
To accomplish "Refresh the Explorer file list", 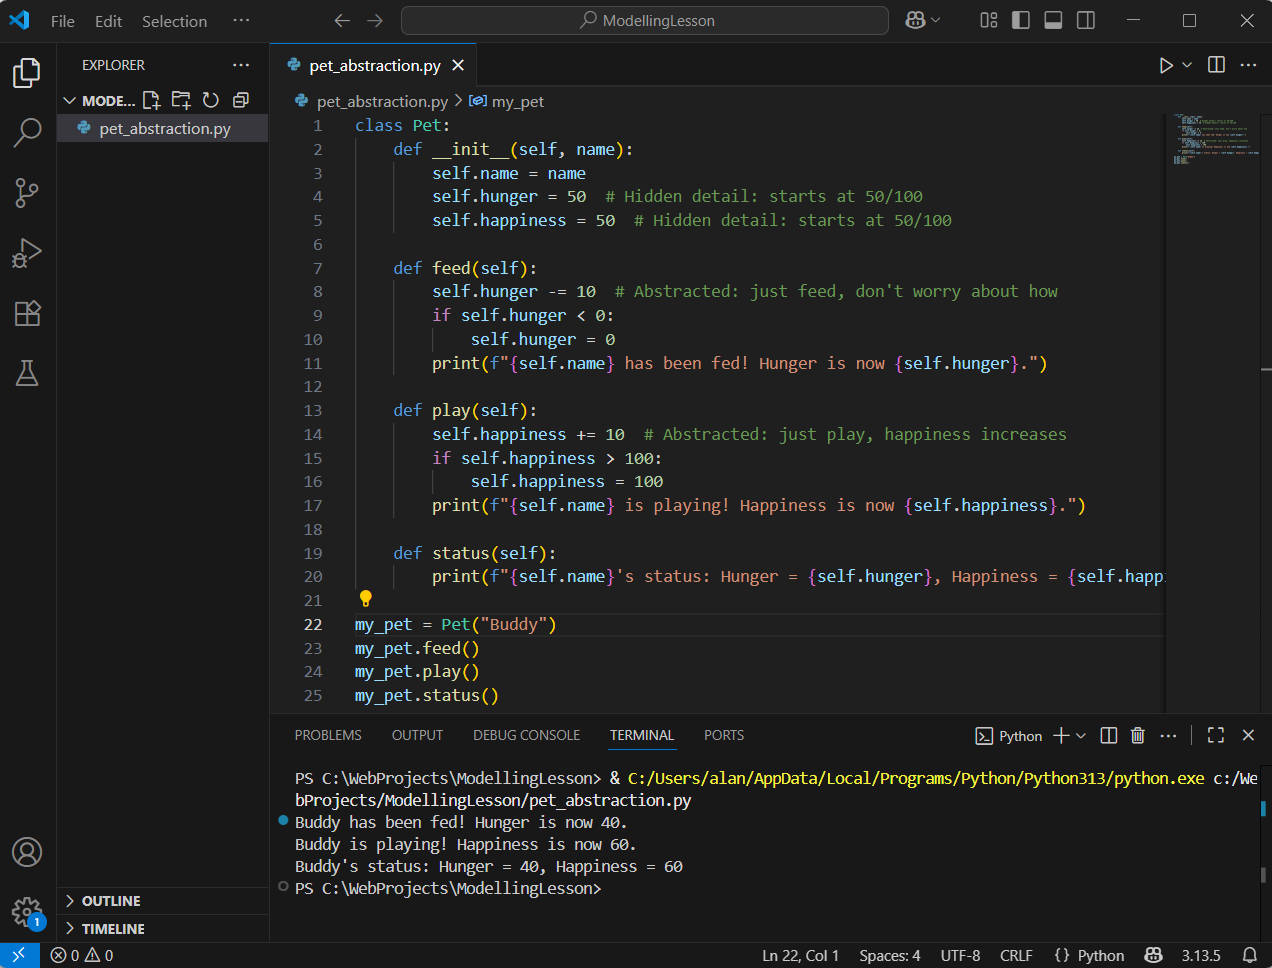I will tap(210, 100).
